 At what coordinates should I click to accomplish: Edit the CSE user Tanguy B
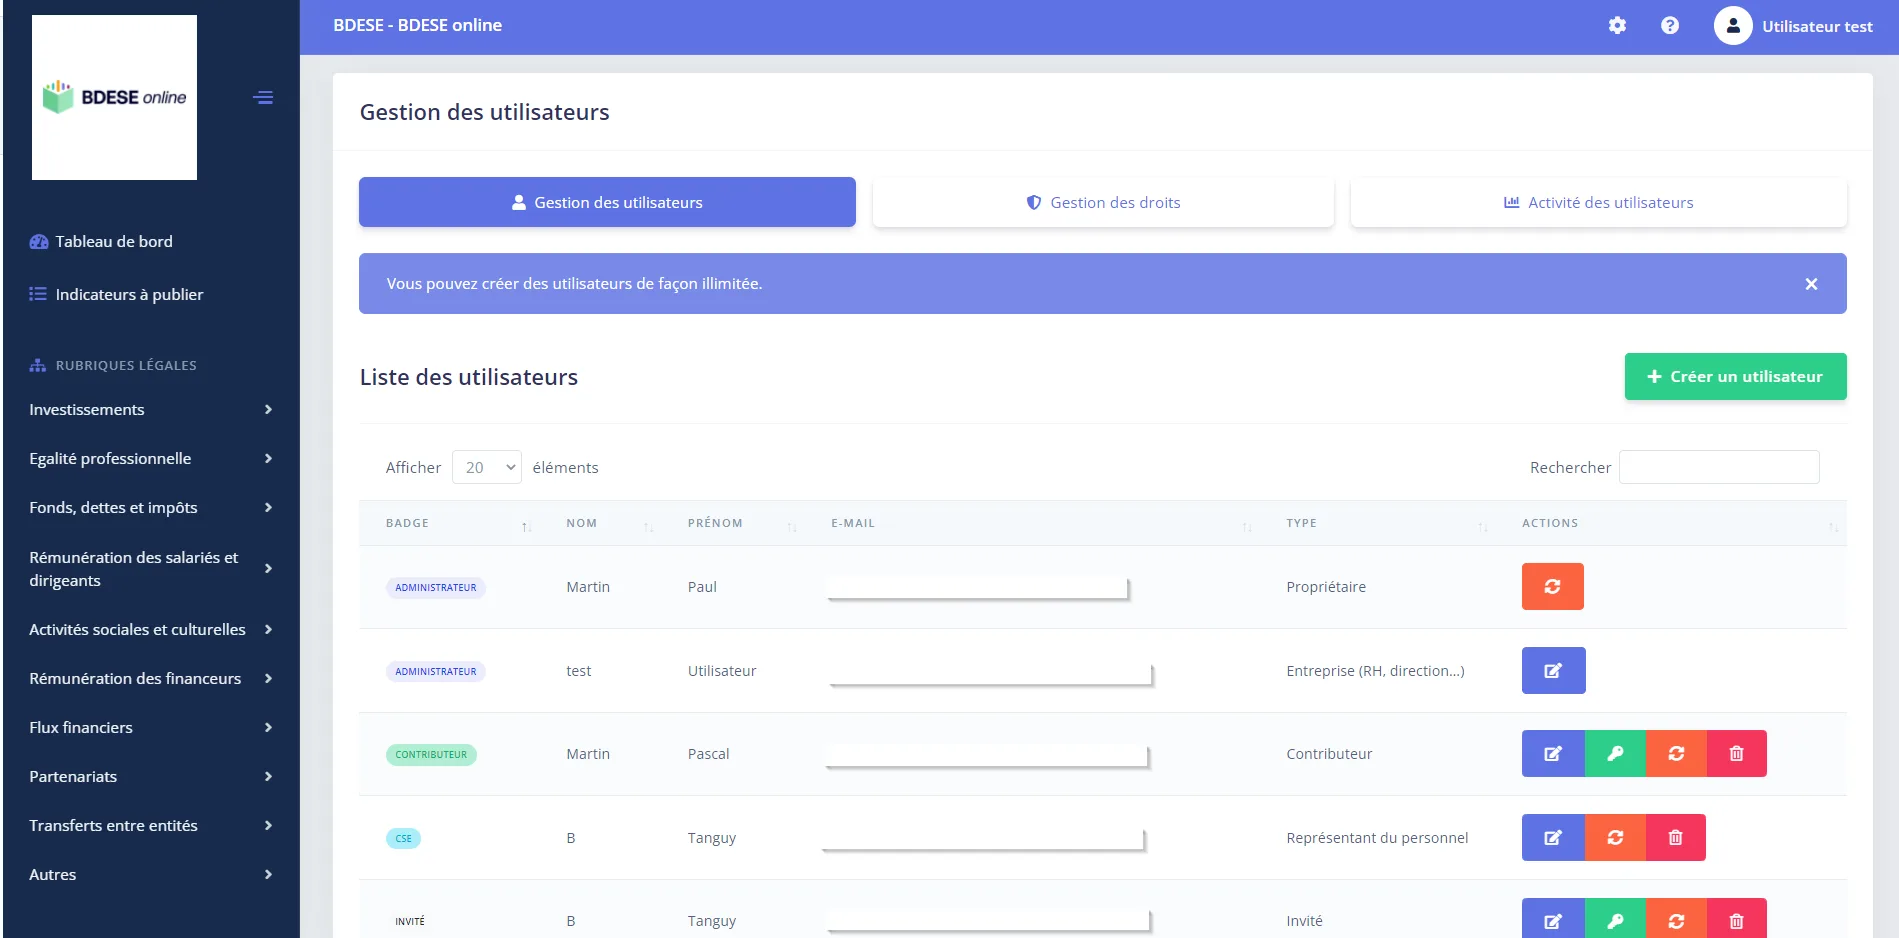tap(1553, 838)
